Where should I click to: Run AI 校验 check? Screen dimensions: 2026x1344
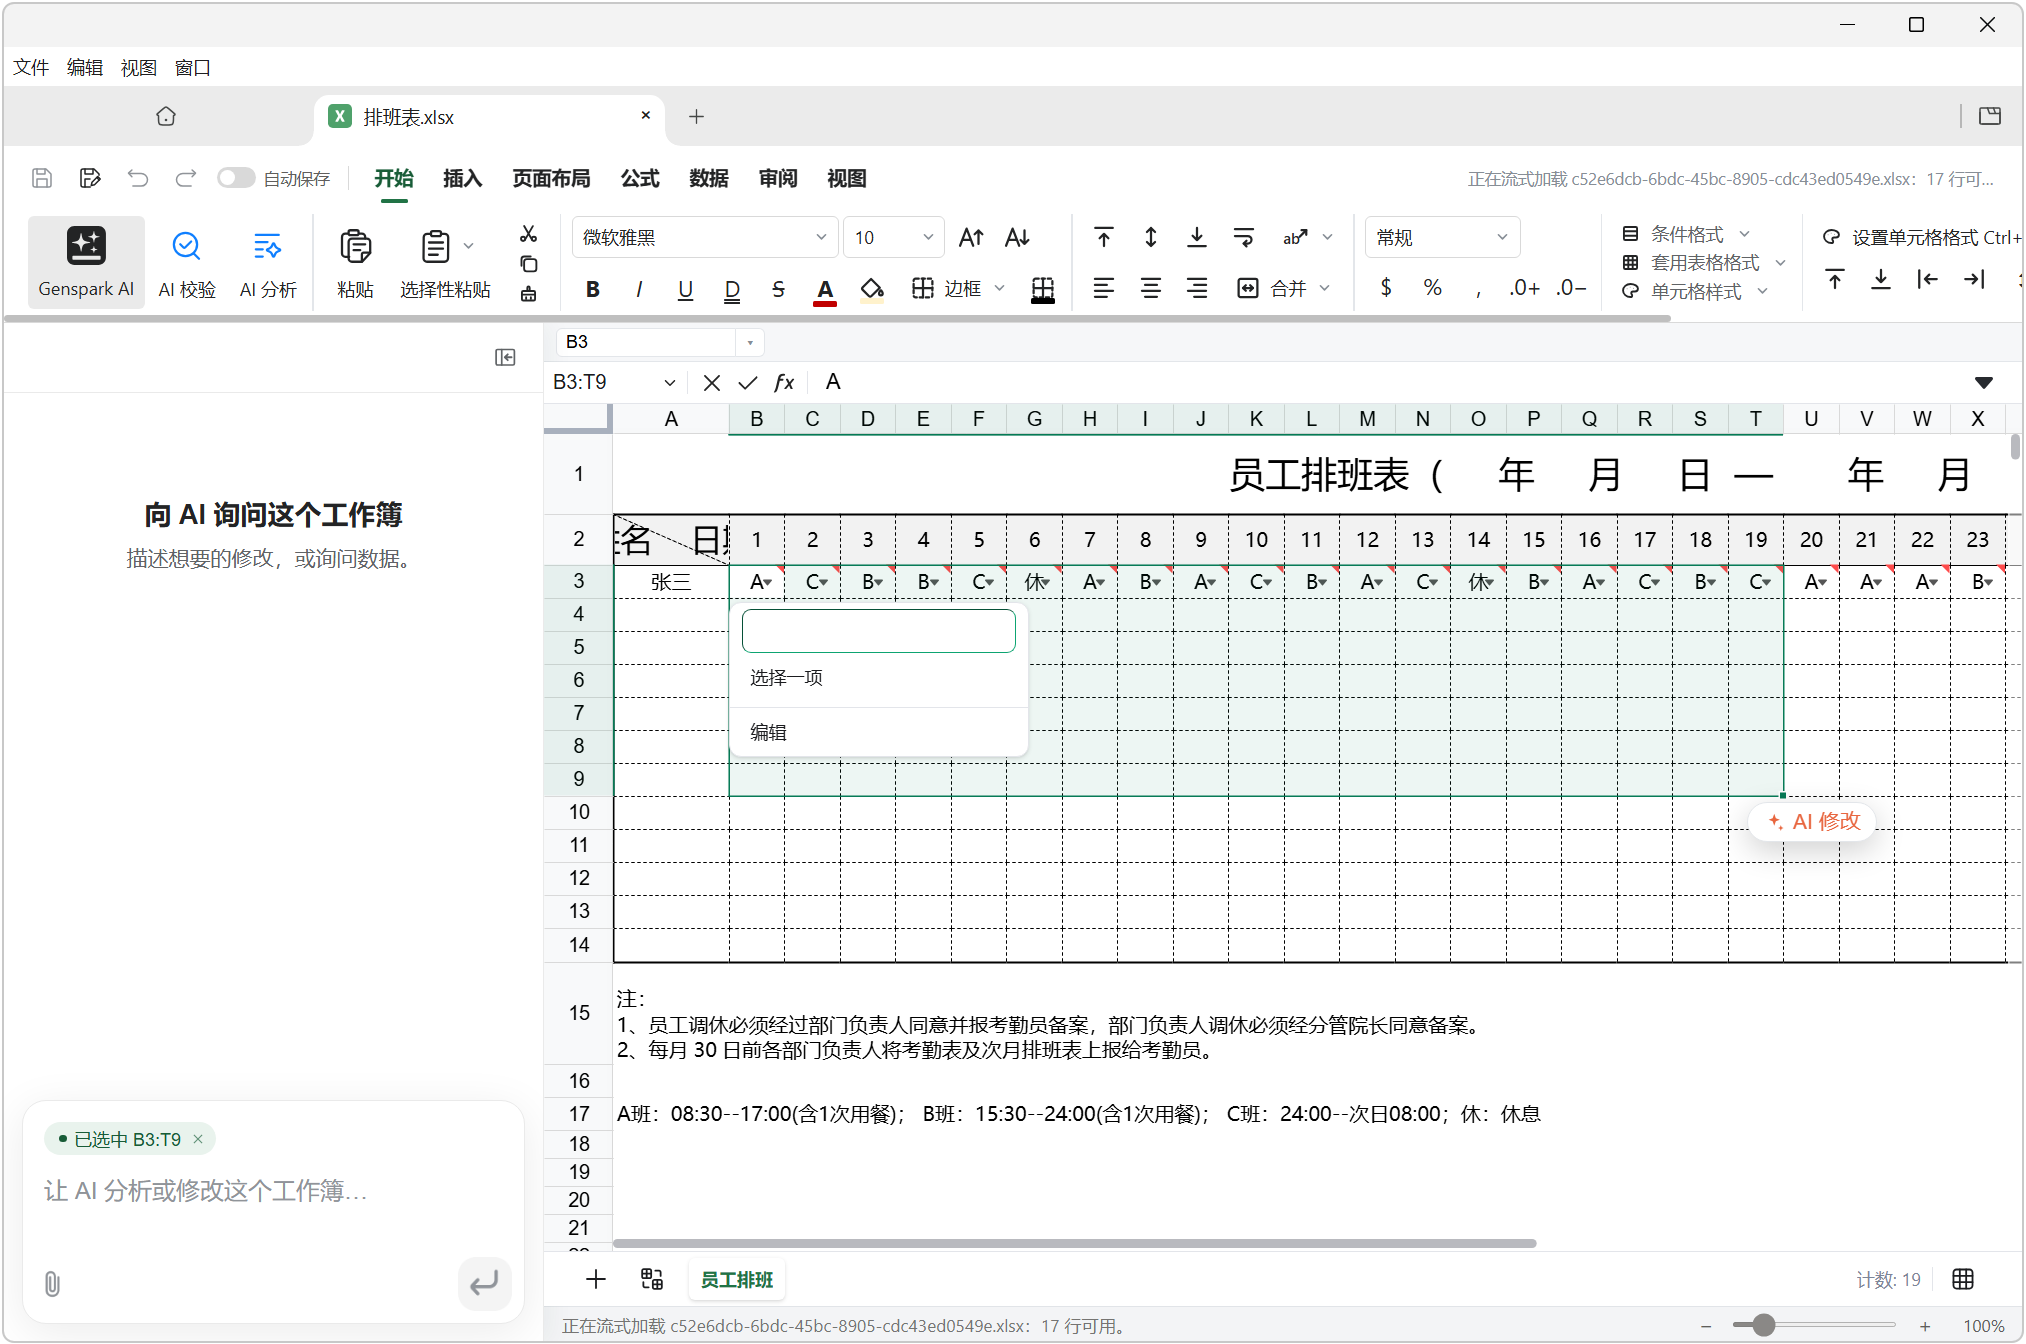(x=187, y=262)
